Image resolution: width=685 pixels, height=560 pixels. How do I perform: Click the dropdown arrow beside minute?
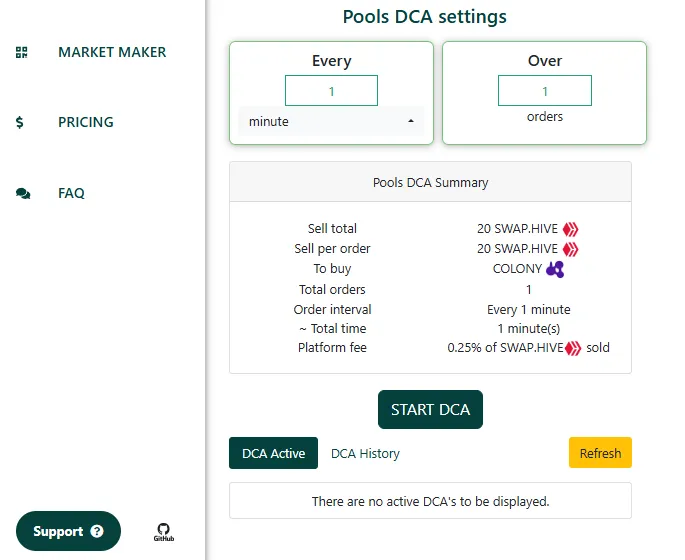pos(411,121)
